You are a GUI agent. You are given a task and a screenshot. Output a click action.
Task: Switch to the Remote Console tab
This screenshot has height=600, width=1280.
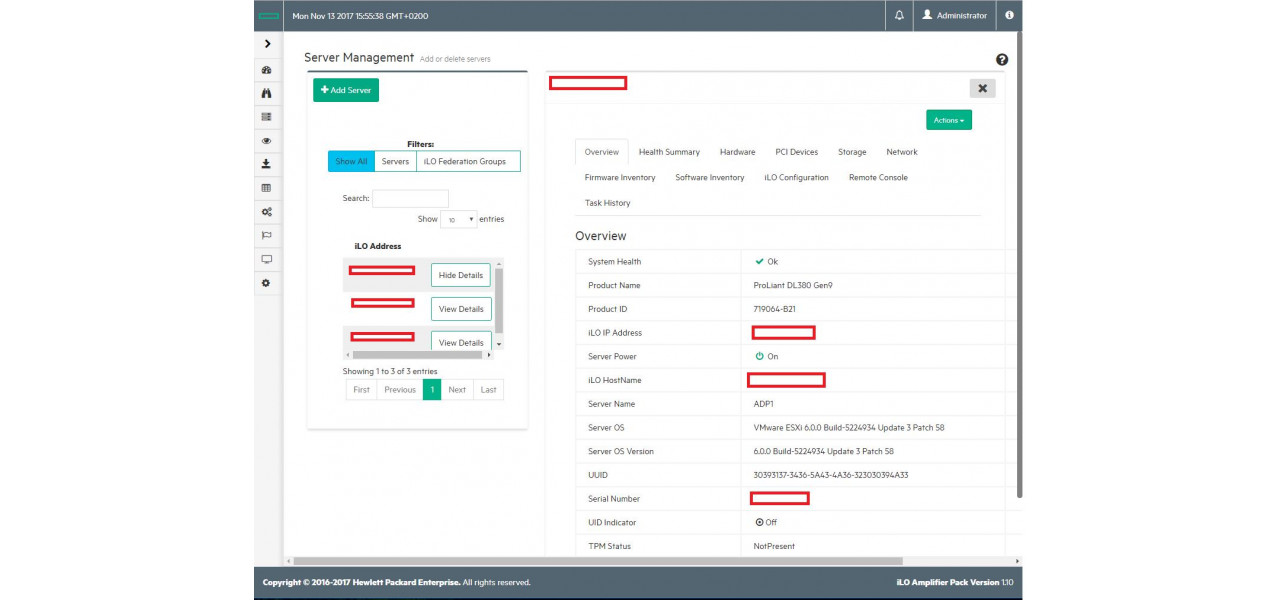[878, 177]
